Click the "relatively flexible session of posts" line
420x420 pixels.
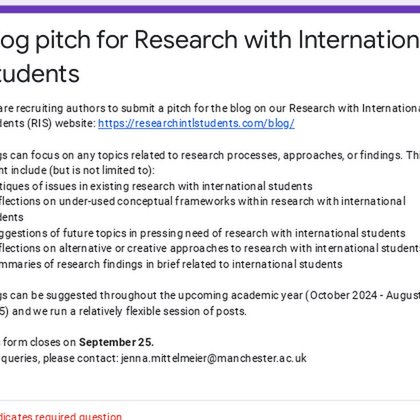(x=123, y=311)
